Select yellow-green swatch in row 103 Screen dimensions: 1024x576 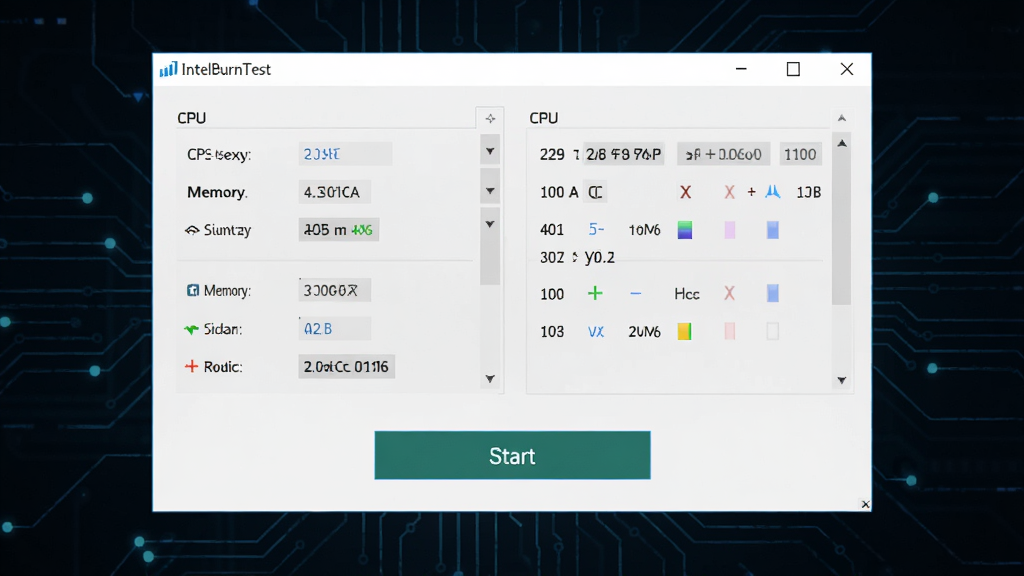tap(684, 331)
